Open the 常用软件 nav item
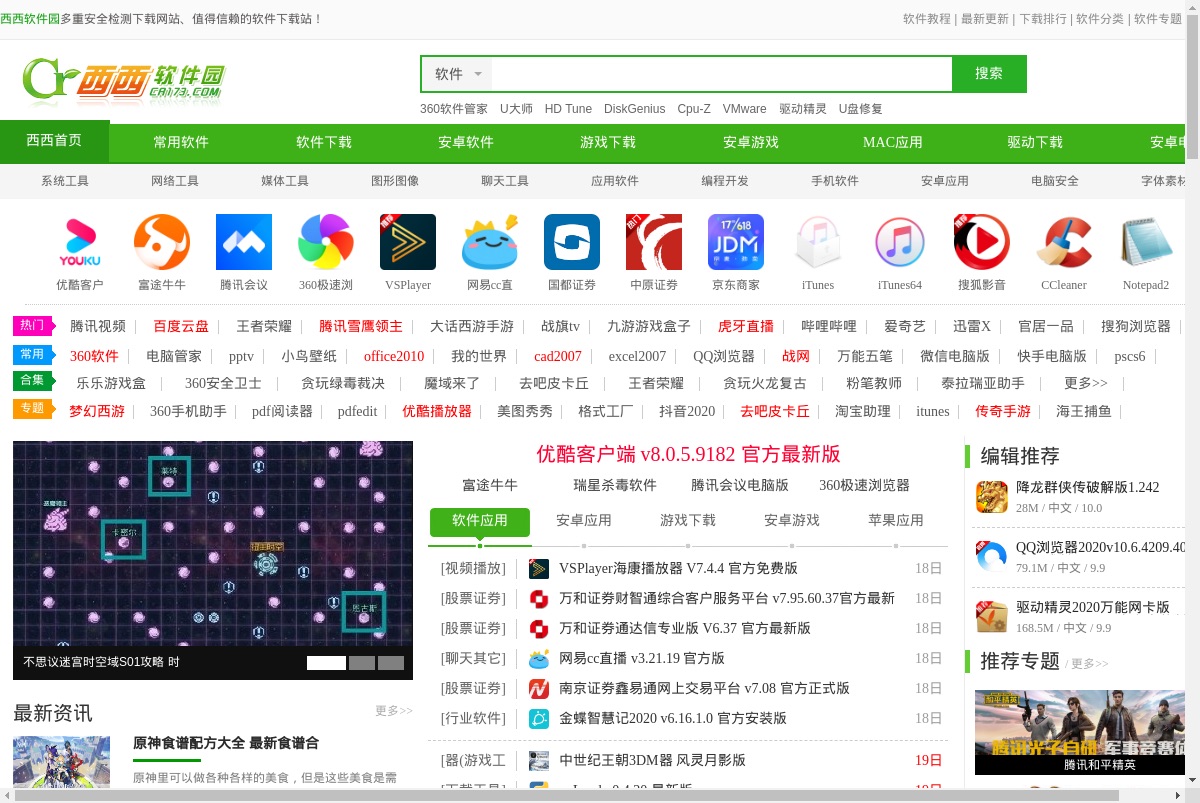The image size is (1200, 803). [181, 142]
